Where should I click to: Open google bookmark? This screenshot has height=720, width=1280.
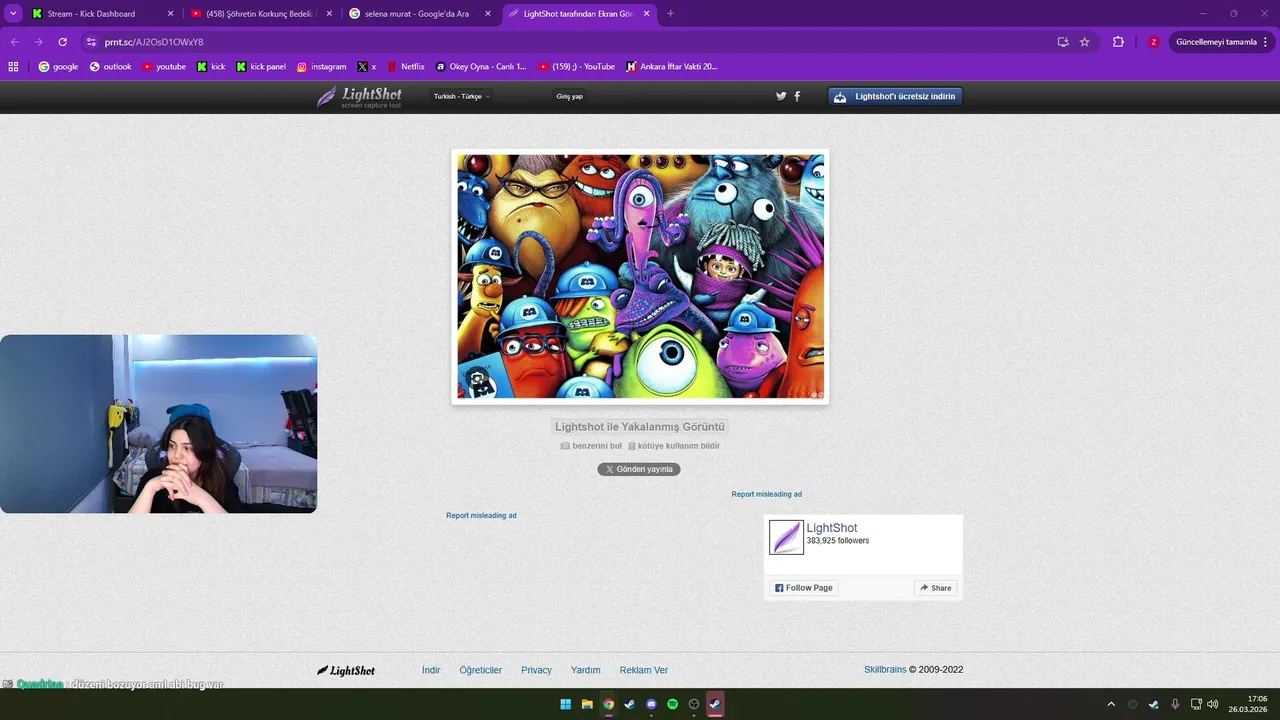pyautogui.click(x=58, y=66)
